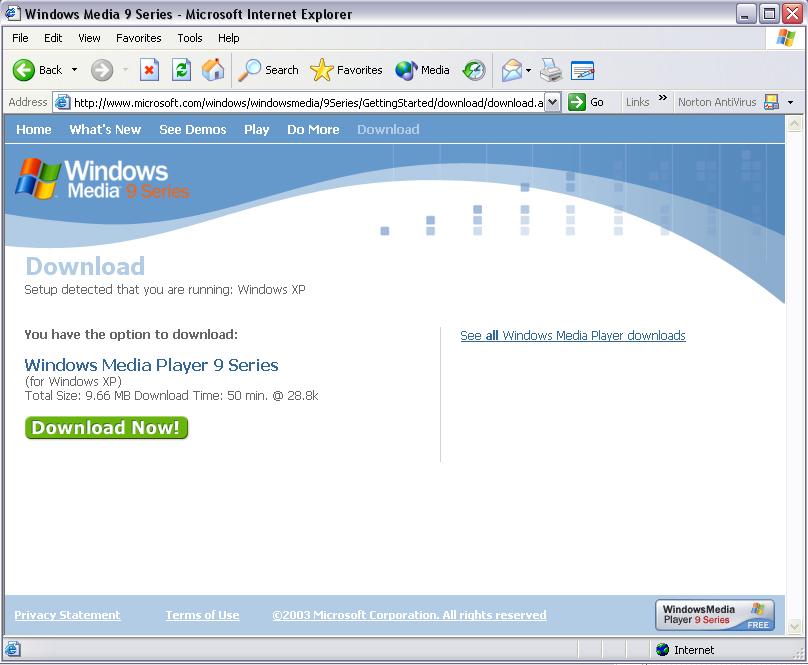Refresh the page with green arrows icon

pos(181,70)
